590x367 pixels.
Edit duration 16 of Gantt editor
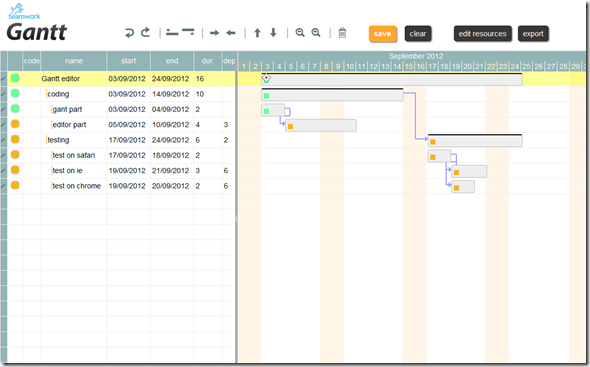200,79
